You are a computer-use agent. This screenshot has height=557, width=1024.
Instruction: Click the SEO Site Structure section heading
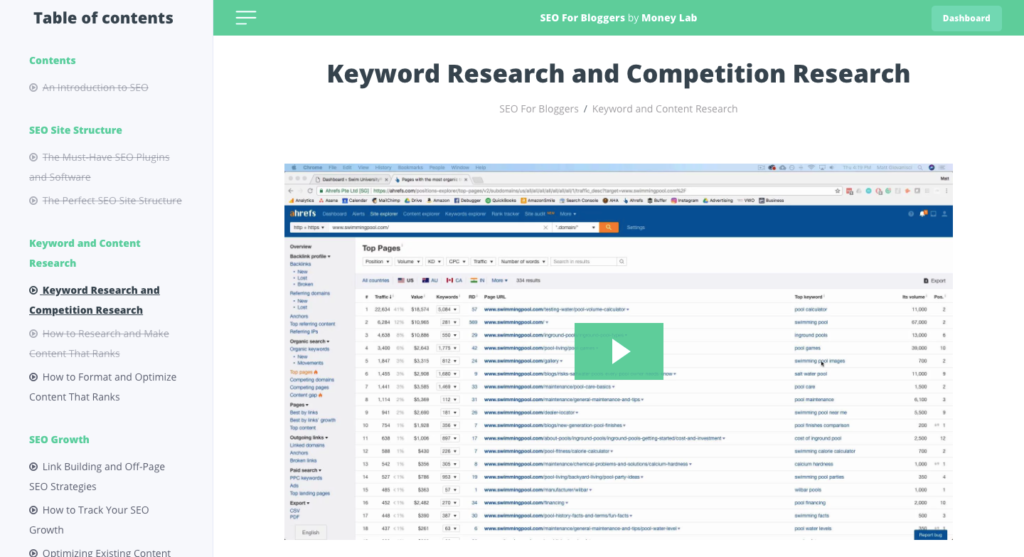click(x=75, y=130)
